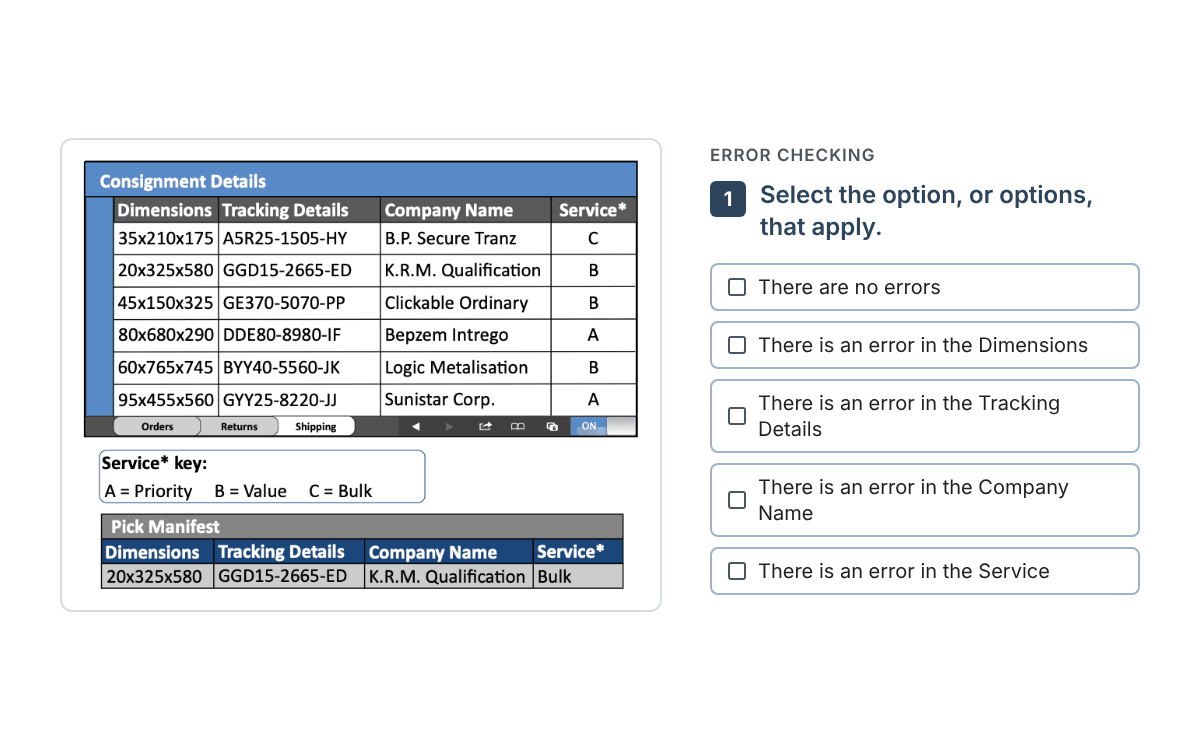
Task: Click tracking cell 'A5R25-1505-HY'
Action: (x=299, y=238)
